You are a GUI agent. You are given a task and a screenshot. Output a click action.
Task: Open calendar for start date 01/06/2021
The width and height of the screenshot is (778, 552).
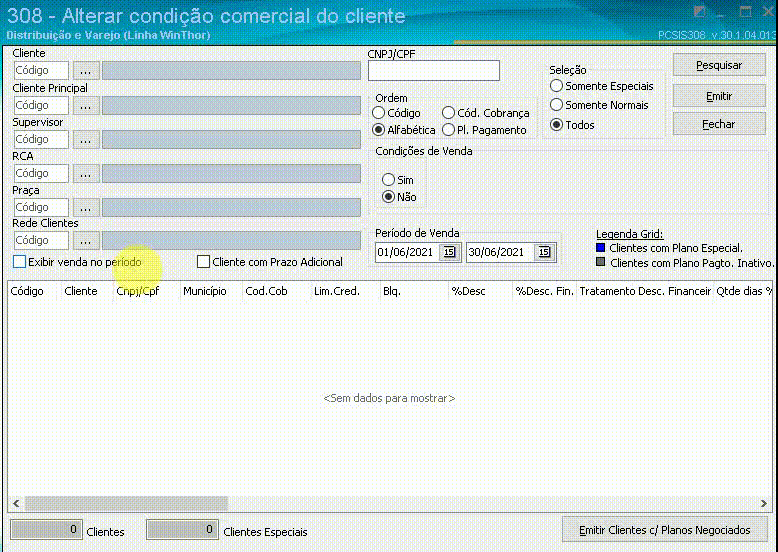(450, 252)
